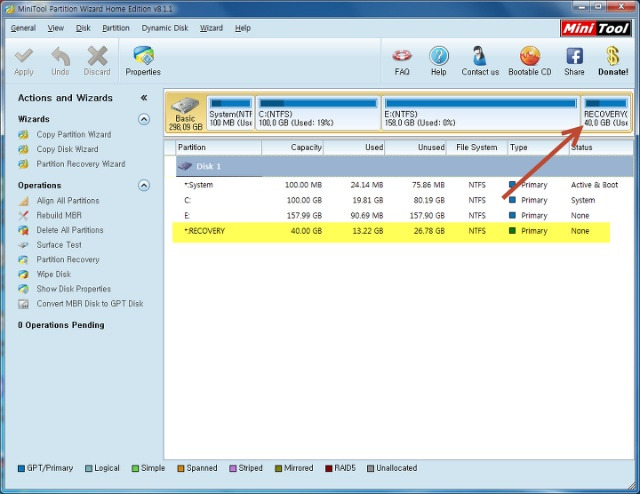Click the Show Disk Properties icon
The width and height of the screenshot is (640, 494).
point(23,289)
